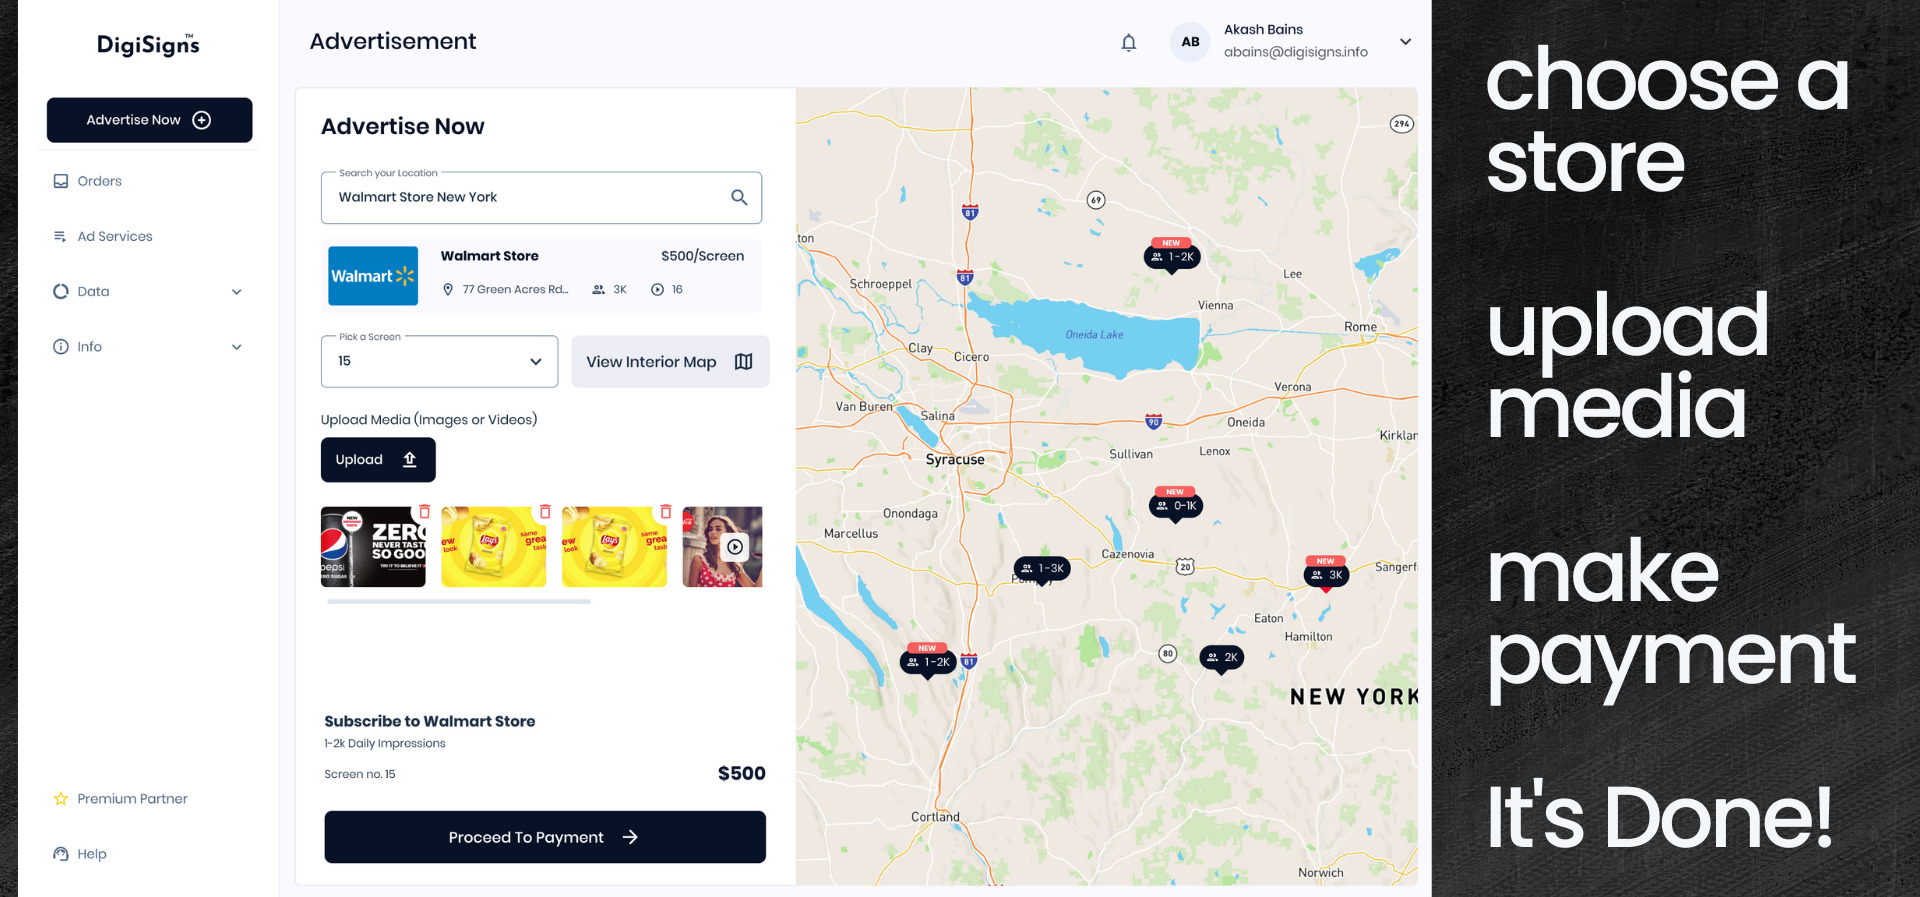Screen dimensions: 1920x897
Task: Go to Ad Services in sidebar
Action: [x=114, y=236]
